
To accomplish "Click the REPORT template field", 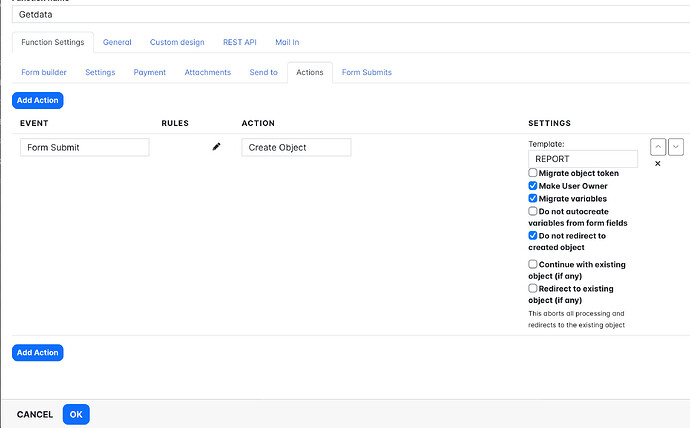I will coord(582,159).
